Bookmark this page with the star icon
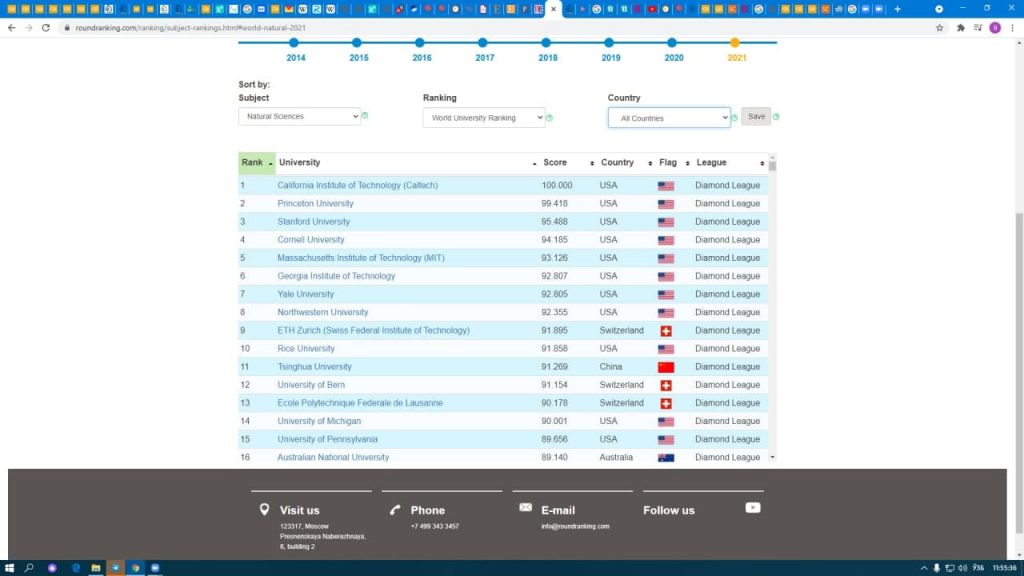Screen dimensions: 1024x576 tap(940, 28)
